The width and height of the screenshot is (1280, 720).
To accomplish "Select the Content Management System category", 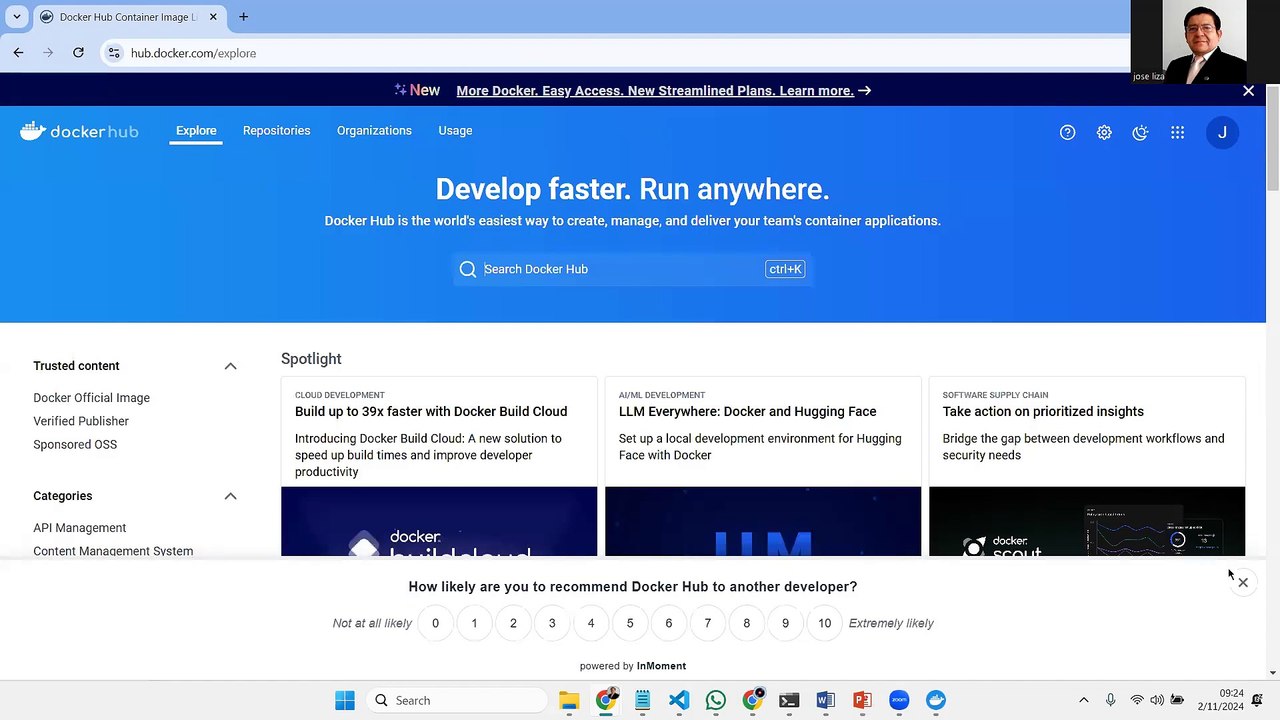I will point(113,551).
